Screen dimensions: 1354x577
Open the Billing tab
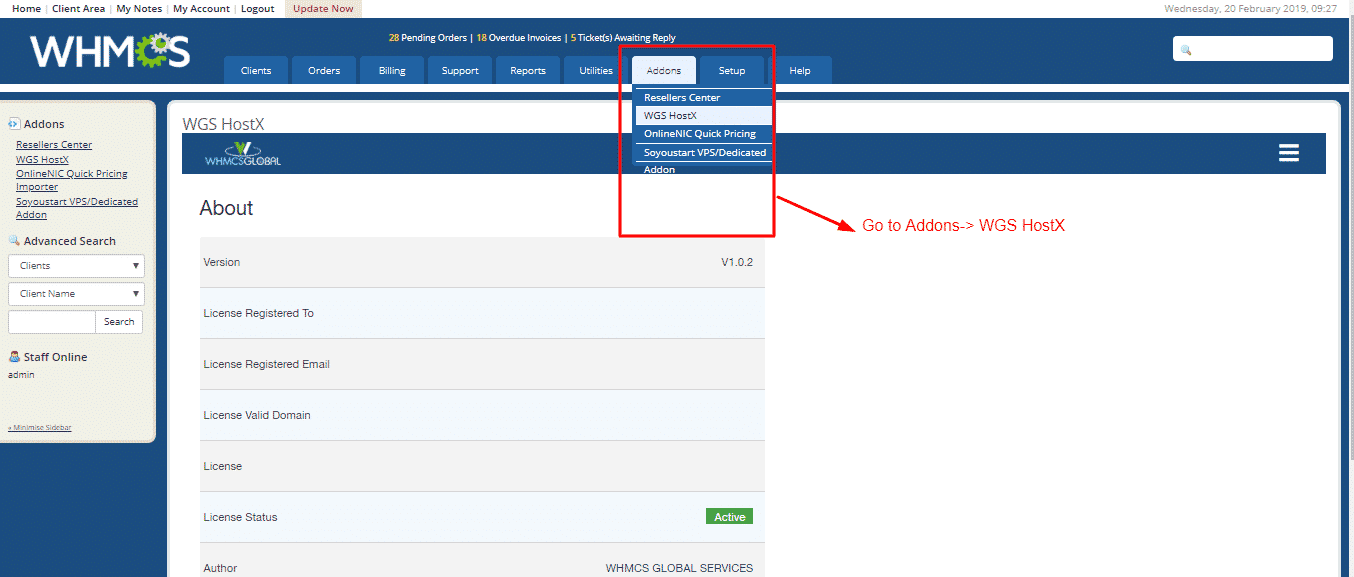[x=392, y=70]
